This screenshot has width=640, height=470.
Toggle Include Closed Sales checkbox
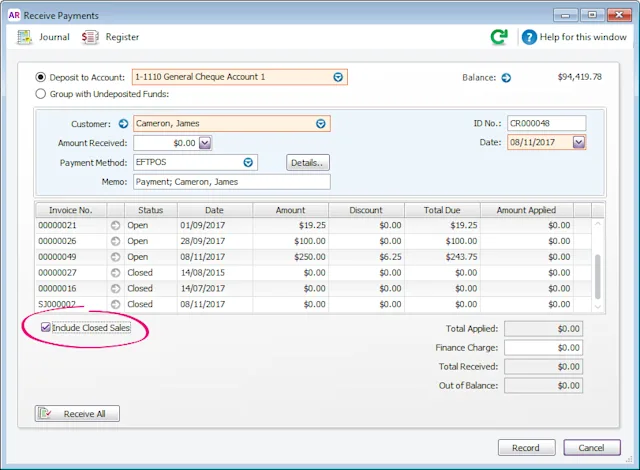coord(46,327)
